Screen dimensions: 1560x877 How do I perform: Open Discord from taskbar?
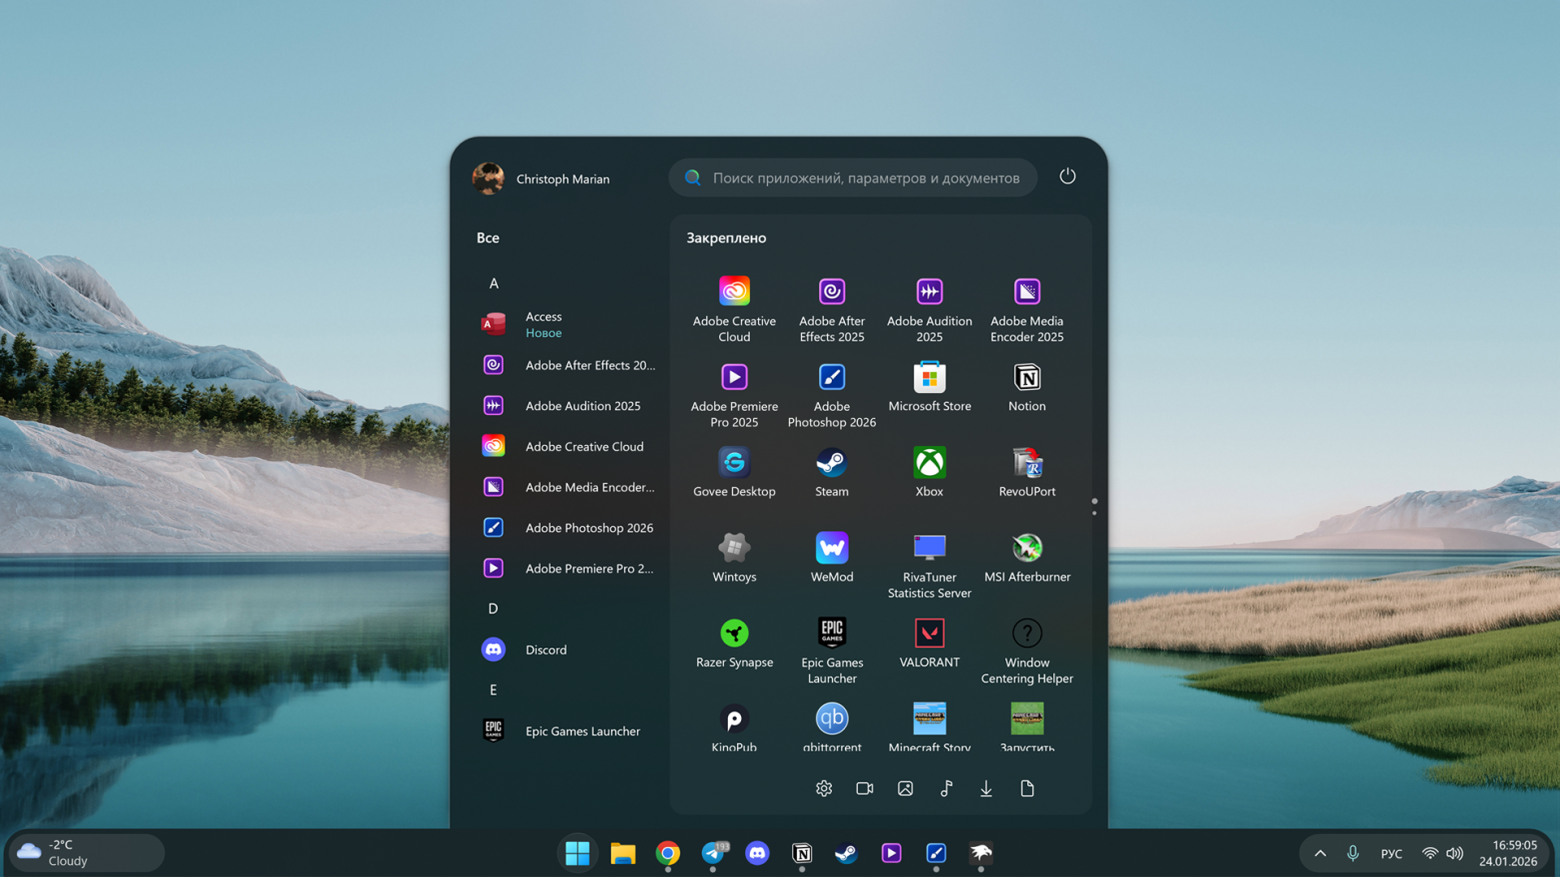coord(757,853)
